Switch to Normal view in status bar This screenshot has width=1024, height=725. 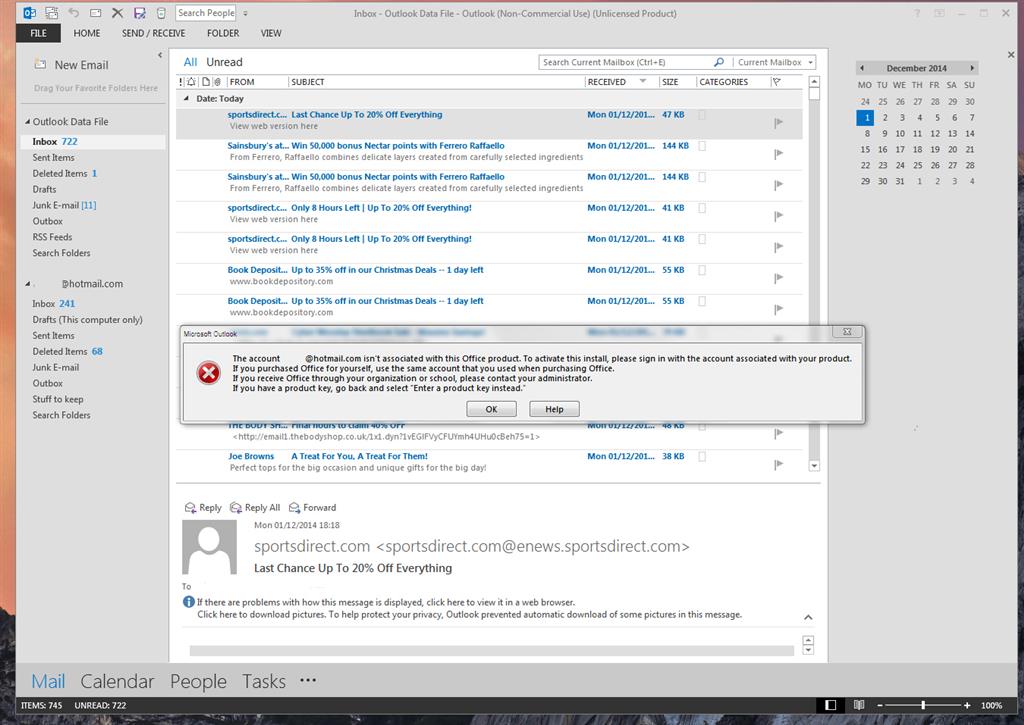[830, 705]
